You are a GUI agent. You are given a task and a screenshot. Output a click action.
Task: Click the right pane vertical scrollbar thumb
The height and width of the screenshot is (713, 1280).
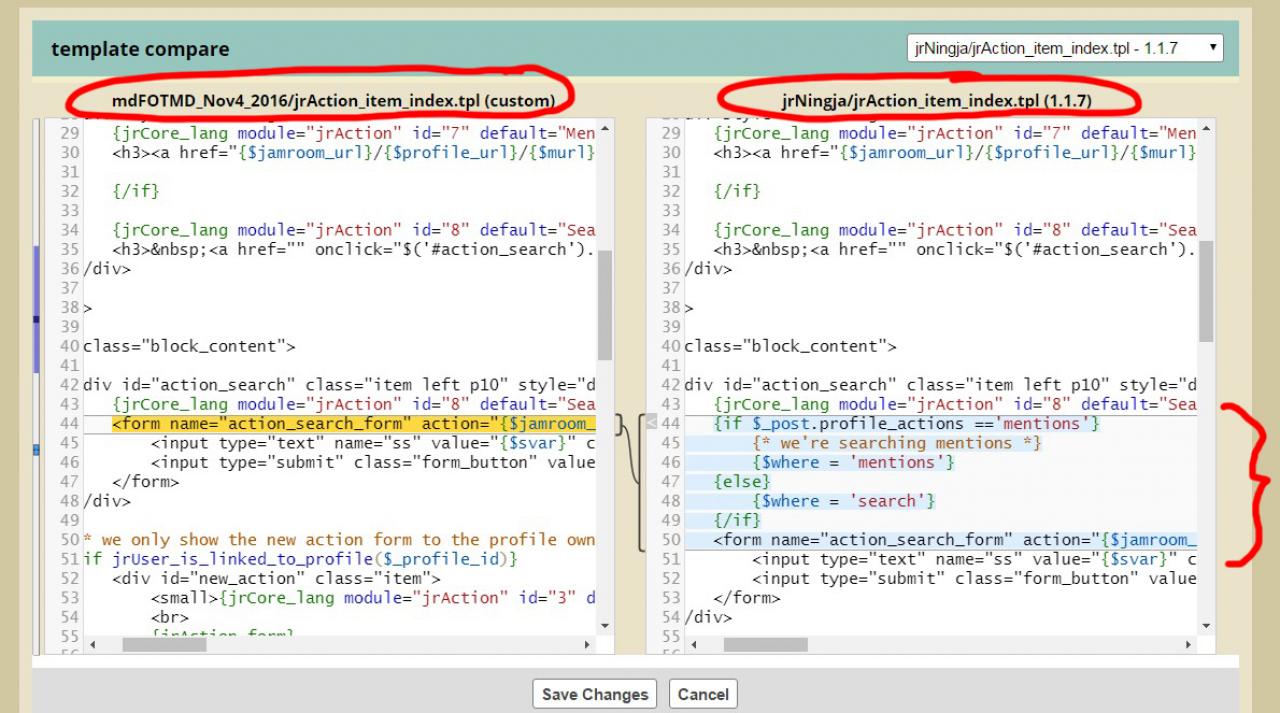coord(1205,290)
